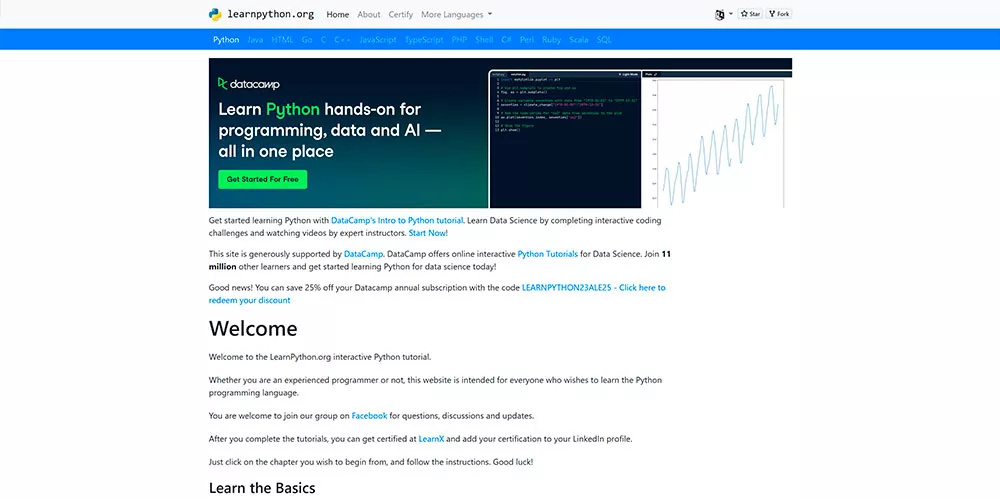Open the DataCamp supporter link
Image resolution: width=1000 pixels, height=499 pixels.
tap(364, 254)
